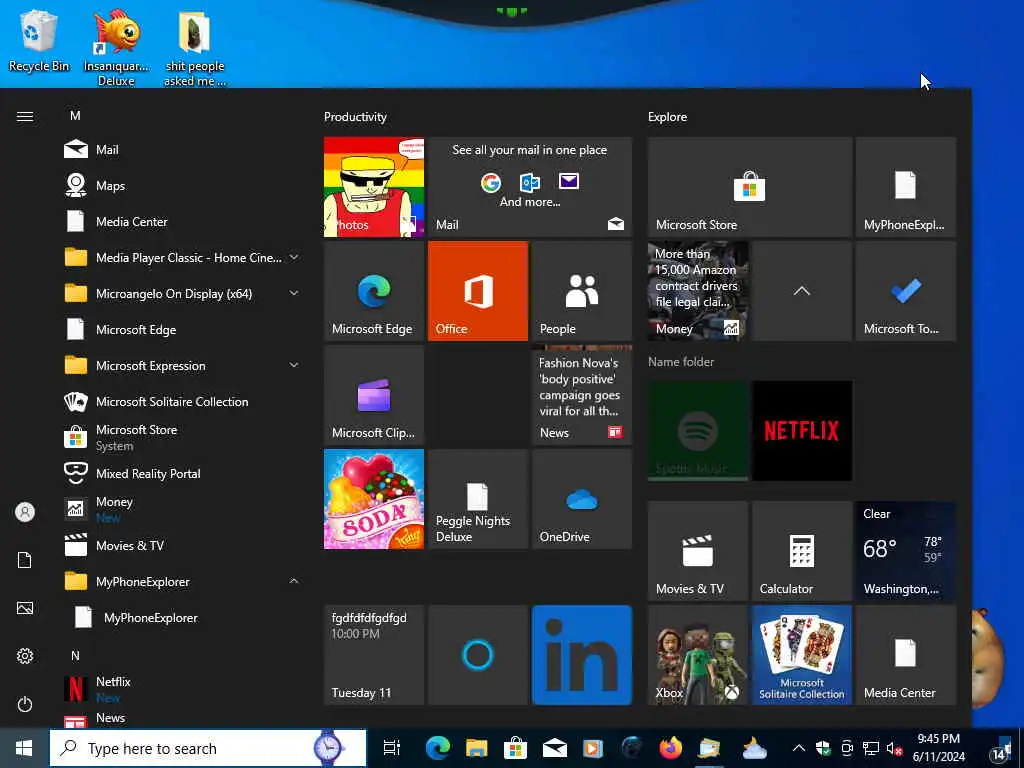Viewport: 1024px width, 768px height.
Task: Click the Microsoft Edge tile
Action: [x=374, y=291]
